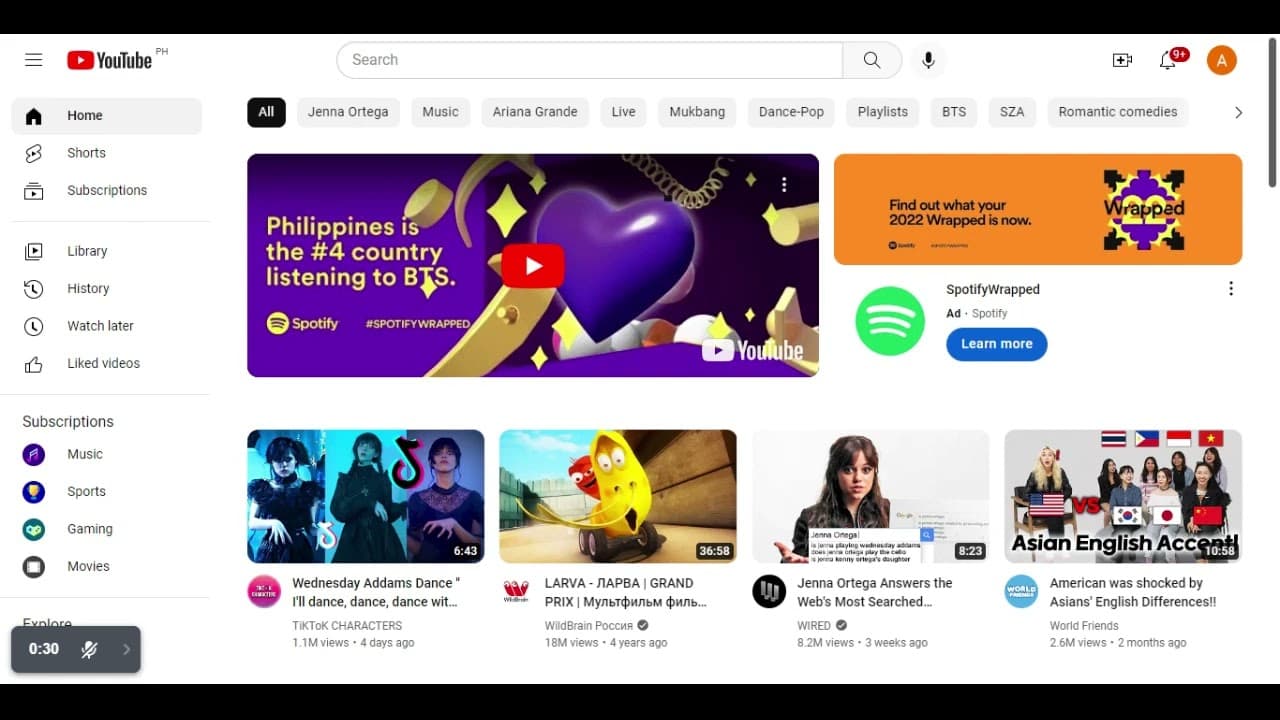Open Jenna Ortega Answers video title
The width and height of the screenshot is (1280, 720).
pyautogui.click(x=875, y=592)
